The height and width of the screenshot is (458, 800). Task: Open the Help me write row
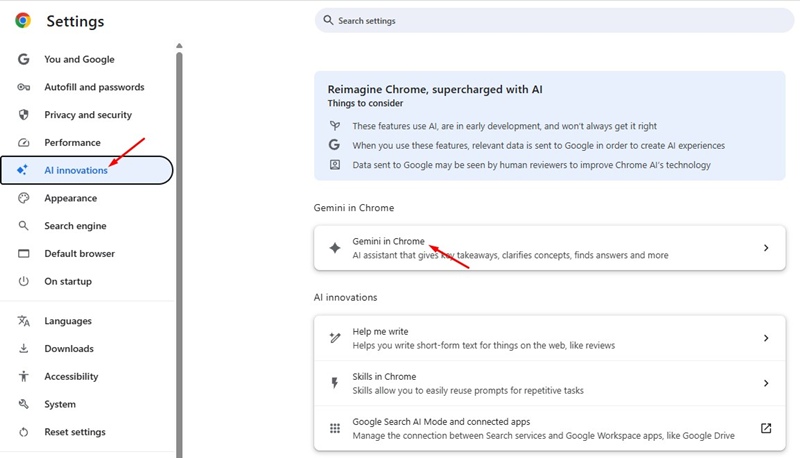click(549, 338)
